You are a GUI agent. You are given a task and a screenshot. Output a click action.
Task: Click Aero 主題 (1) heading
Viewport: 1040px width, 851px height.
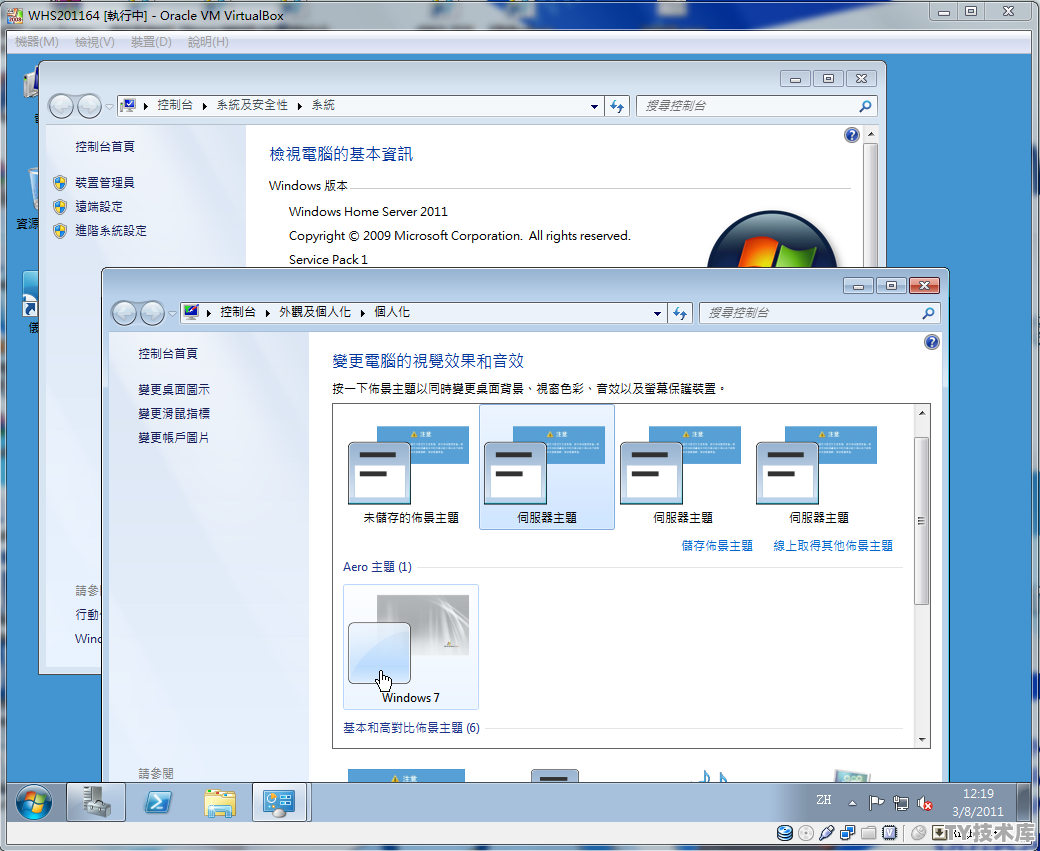pos(377,566)
